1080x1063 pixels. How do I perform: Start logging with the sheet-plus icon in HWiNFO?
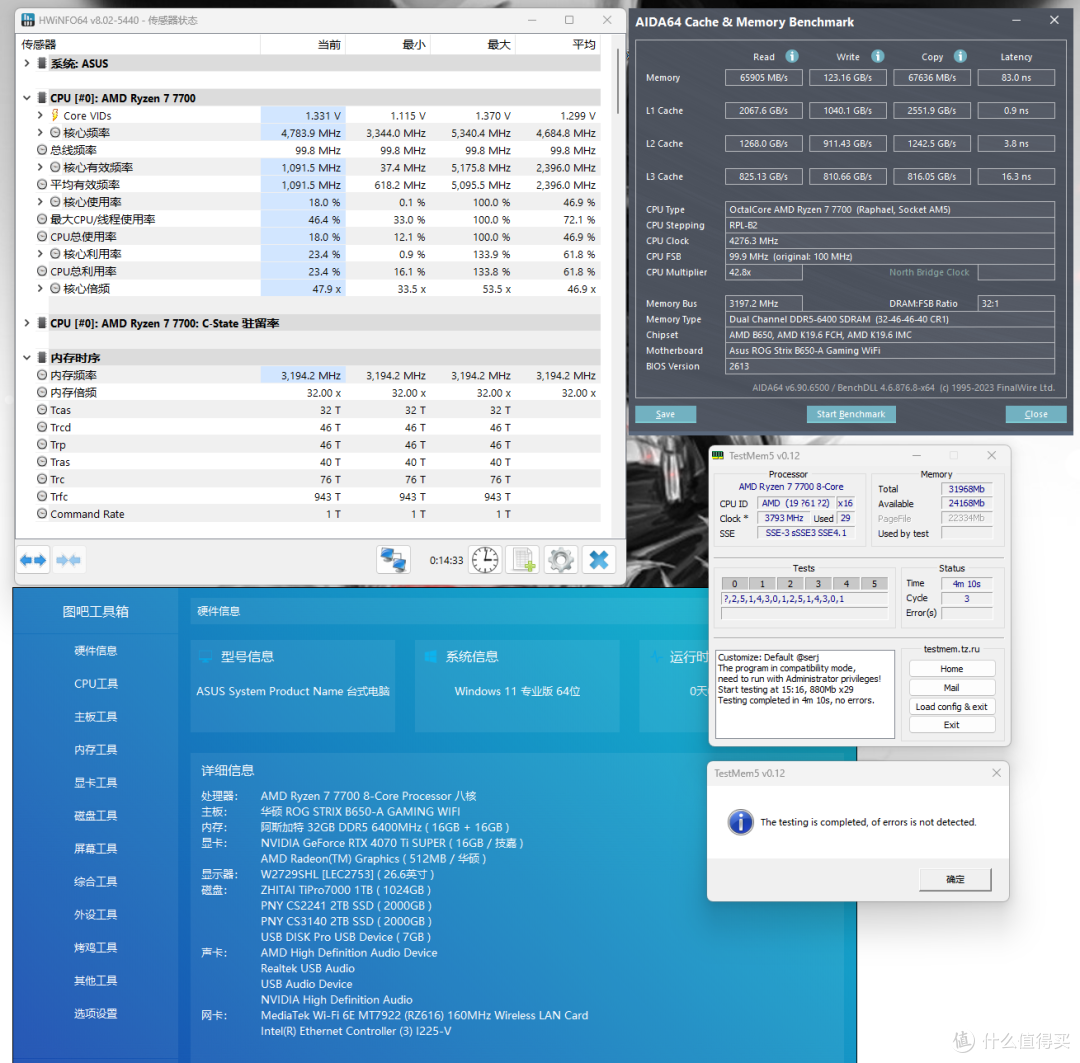(x=523, y=560)
